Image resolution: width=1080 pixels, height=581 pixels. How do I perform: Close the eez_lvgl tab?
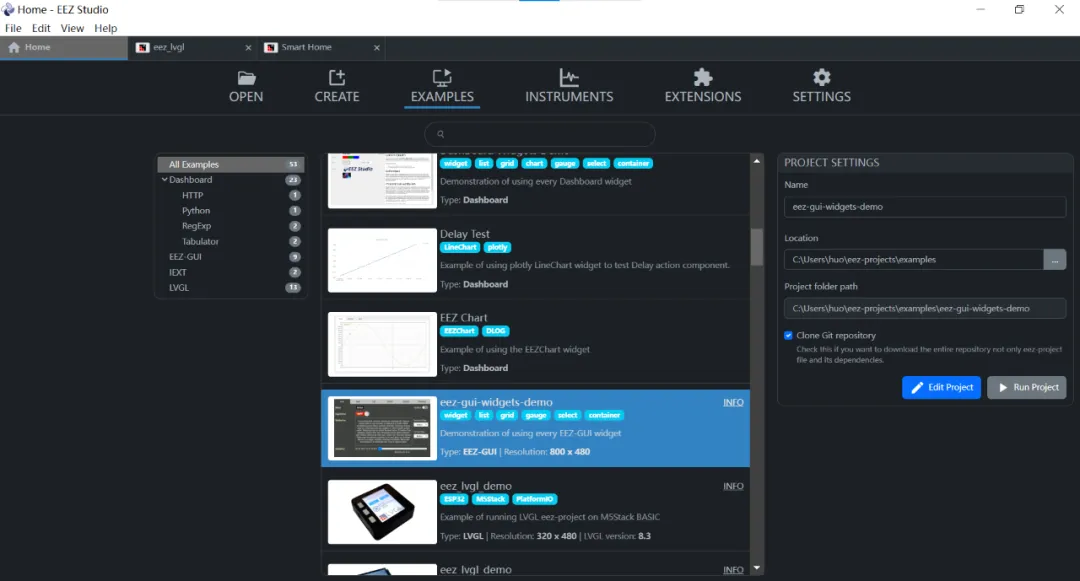(249, 47)
